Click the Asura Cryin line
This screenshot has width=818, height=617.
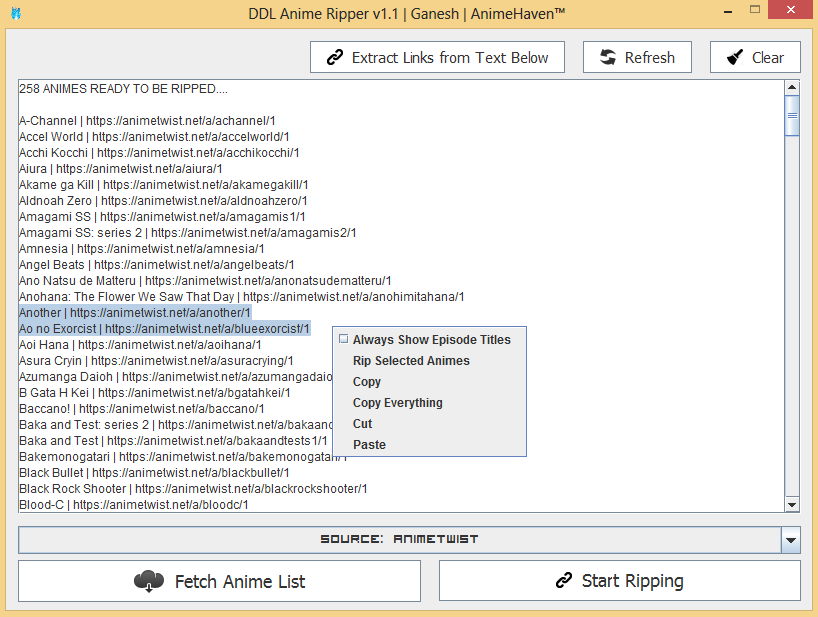156,360
